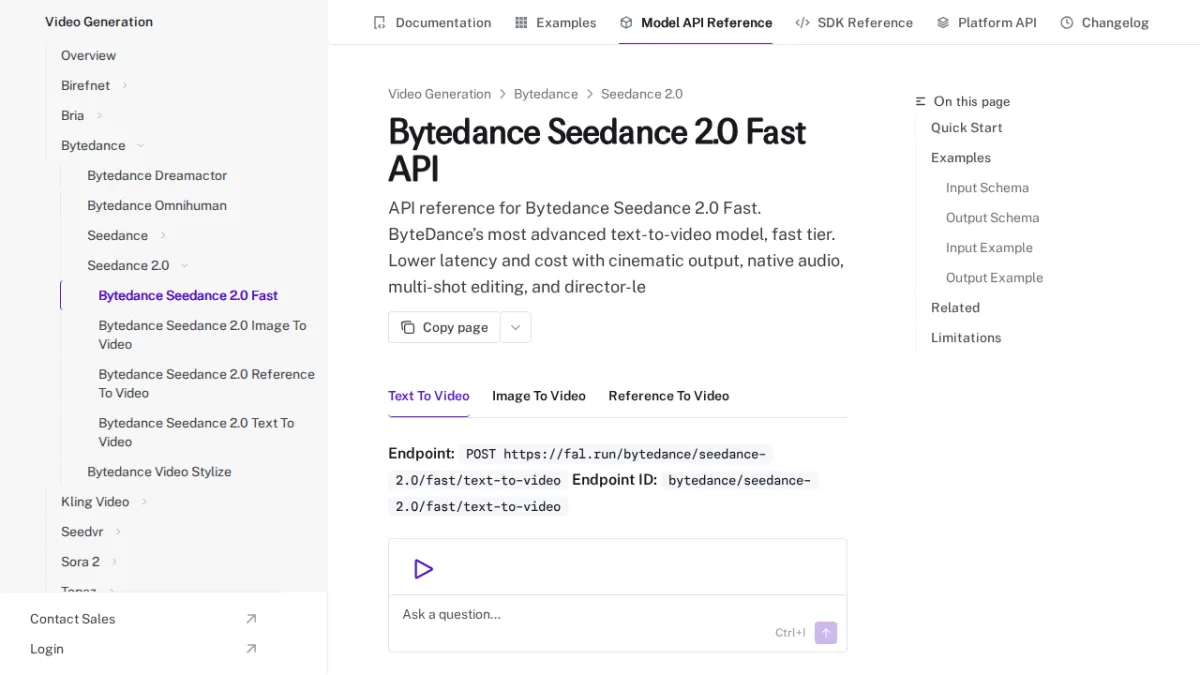This screenshot has height=675, width=1200.
Task: Jump to Output Schema section
Action: tap(993, 217)
